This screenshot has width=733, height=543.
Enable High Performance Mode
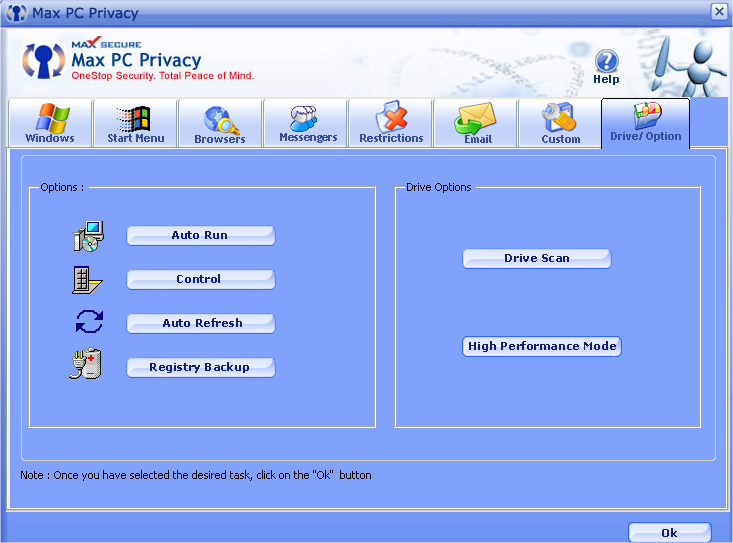tap(542, 346)
